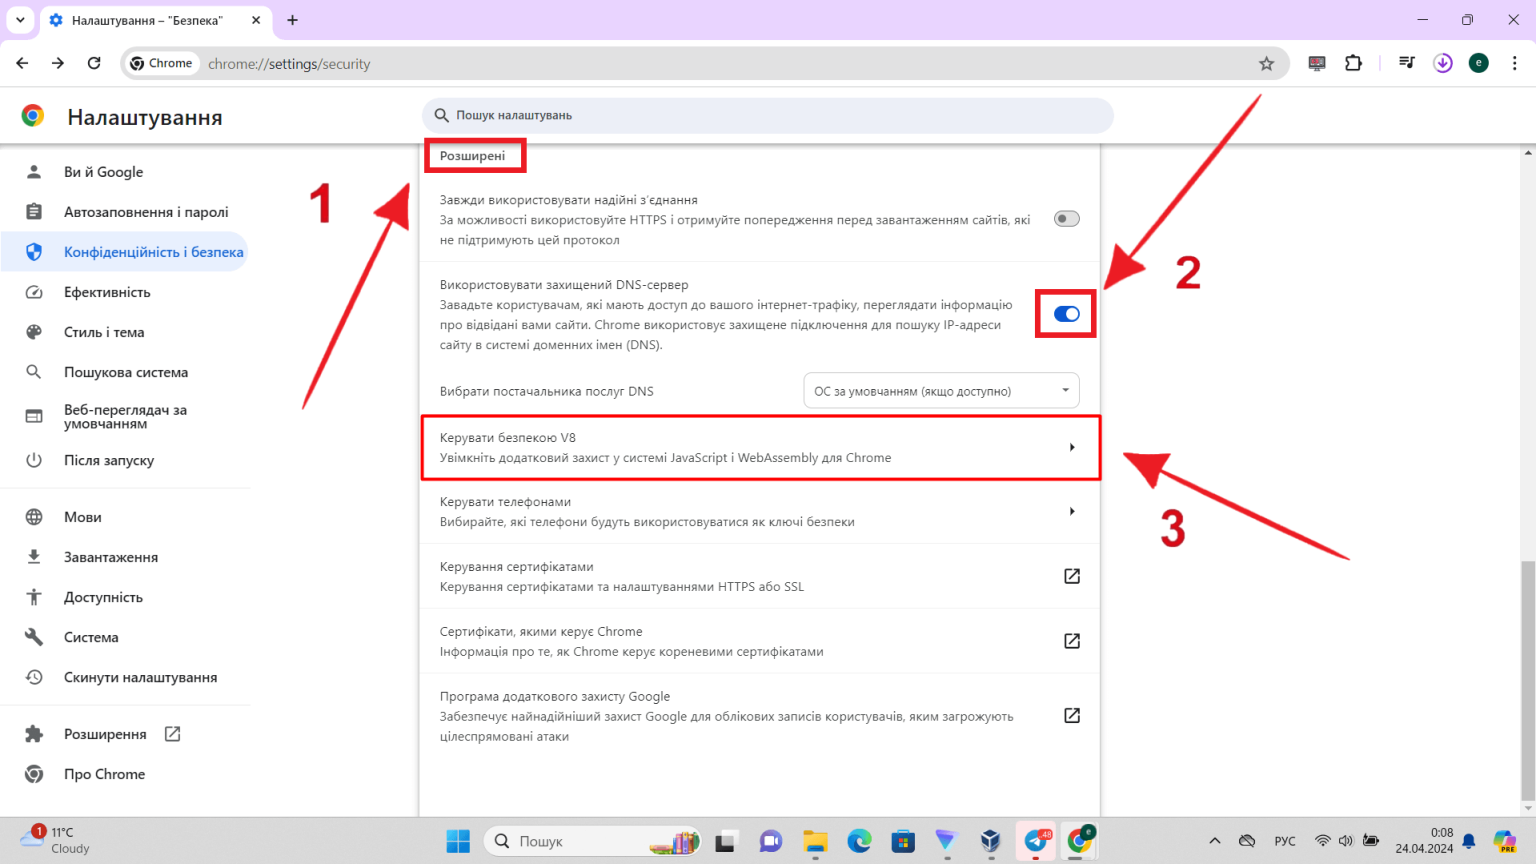The image size is (1536, 864).
Task: Open the Downloads icon in Chrome toolbar
Action: click(1442, 62)
